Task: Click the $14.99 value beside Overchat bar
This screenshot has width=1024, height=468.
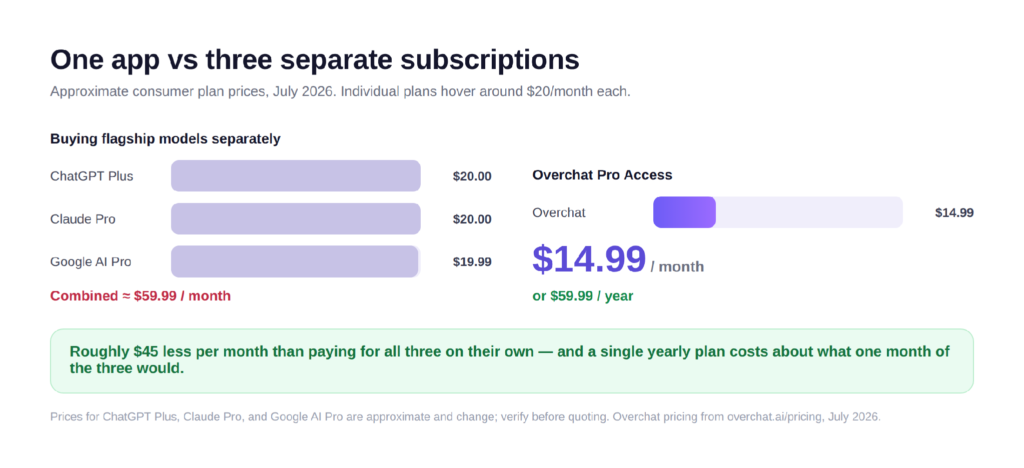Action: [x=954, y=213]
